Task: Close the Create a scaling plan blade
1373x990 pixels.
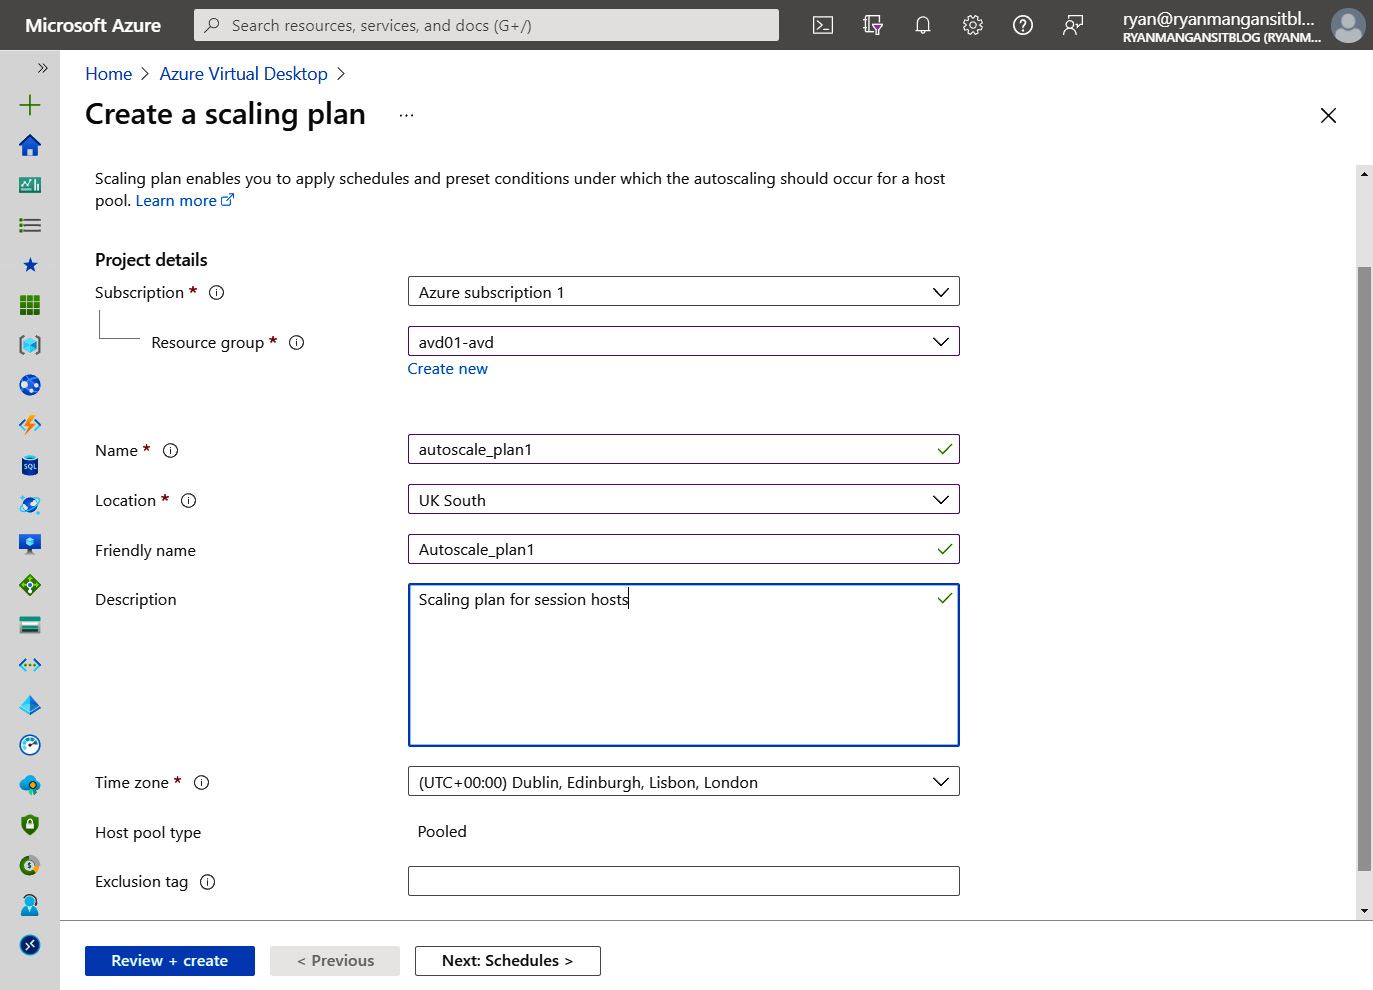Action: click(x=1328, y=115)
